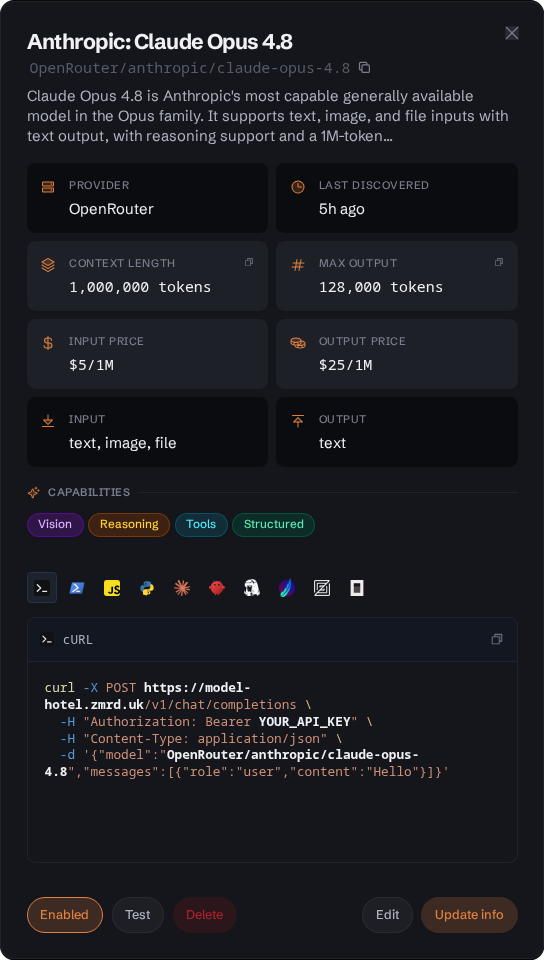Screen dimensions: 544x960
Task: Select the purple feather client icon
Action: coord(287,588)
